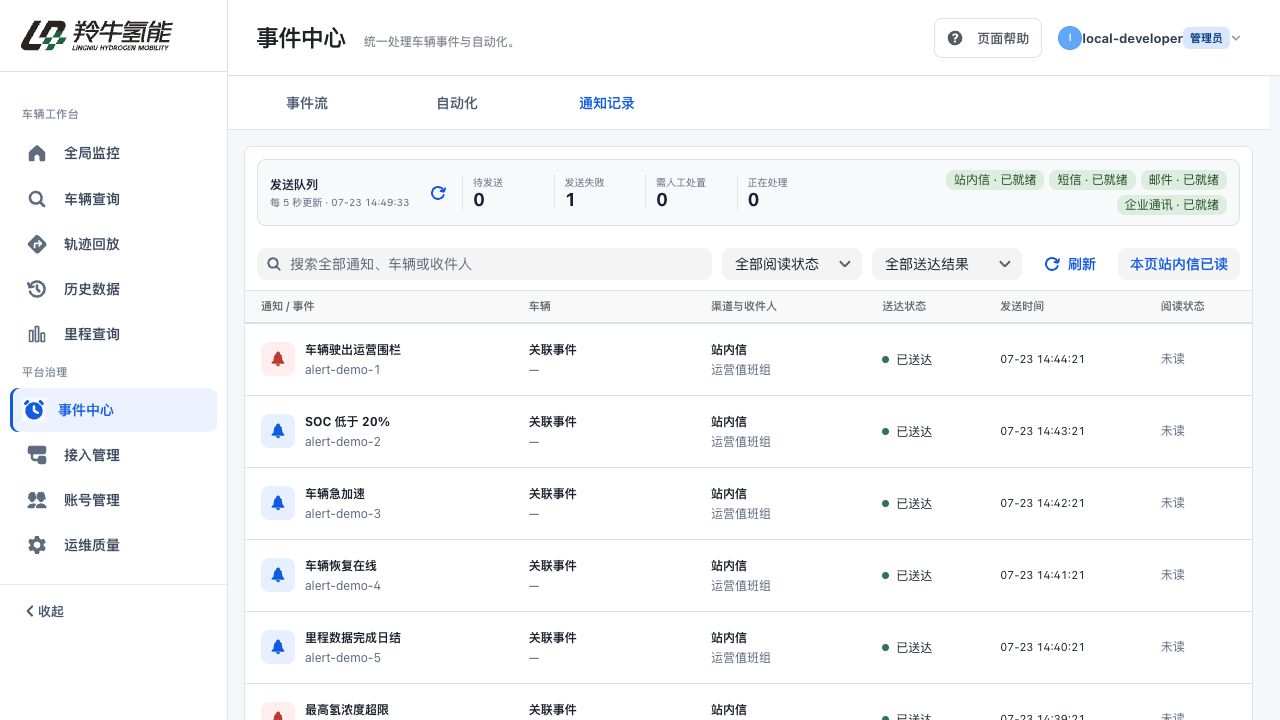Open 历史数据 from the sidebar
The height and width of the screenshot is (720, 1280).
114,289
